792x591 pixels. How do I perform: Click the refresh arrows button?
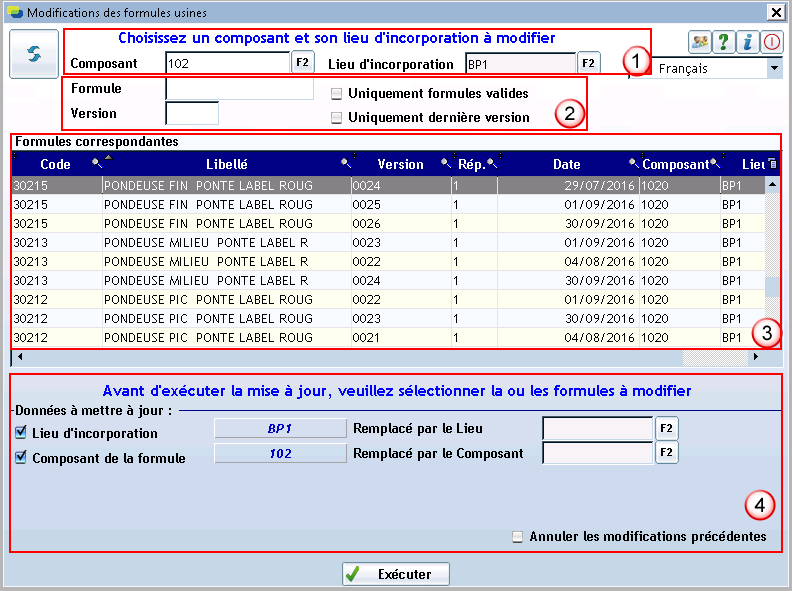click(34, 54)
